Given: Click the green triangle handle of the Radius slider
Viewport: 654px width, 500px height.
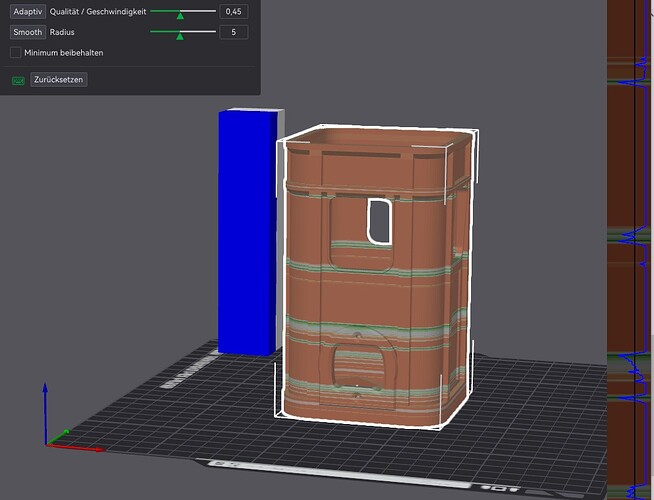Looking at the screenshot, I should [180, 36].
